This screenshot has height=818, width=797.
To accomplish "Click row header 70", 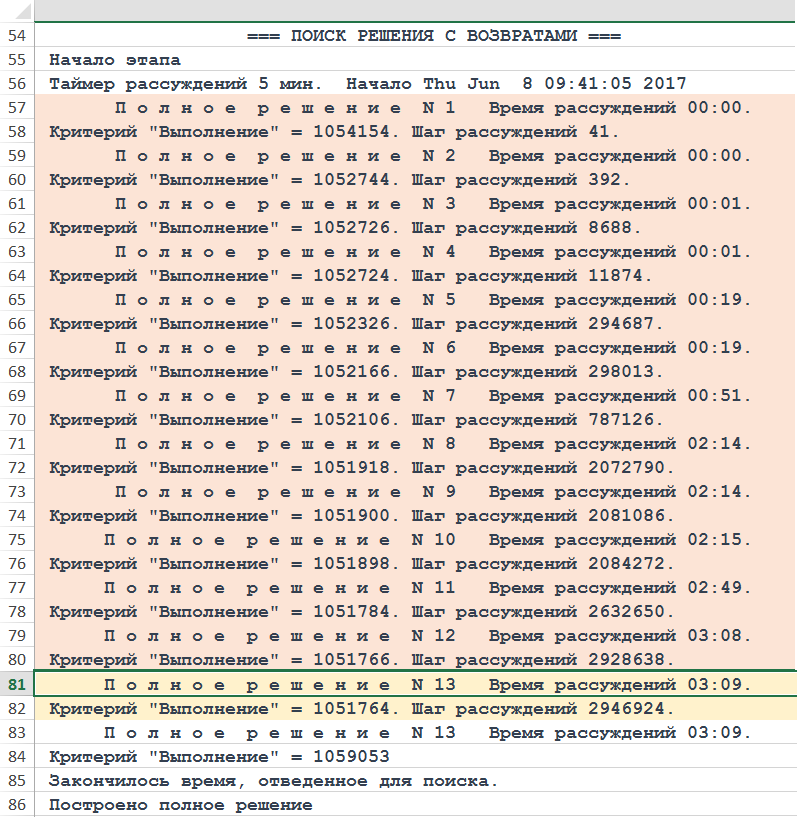I will click(16, 420).
